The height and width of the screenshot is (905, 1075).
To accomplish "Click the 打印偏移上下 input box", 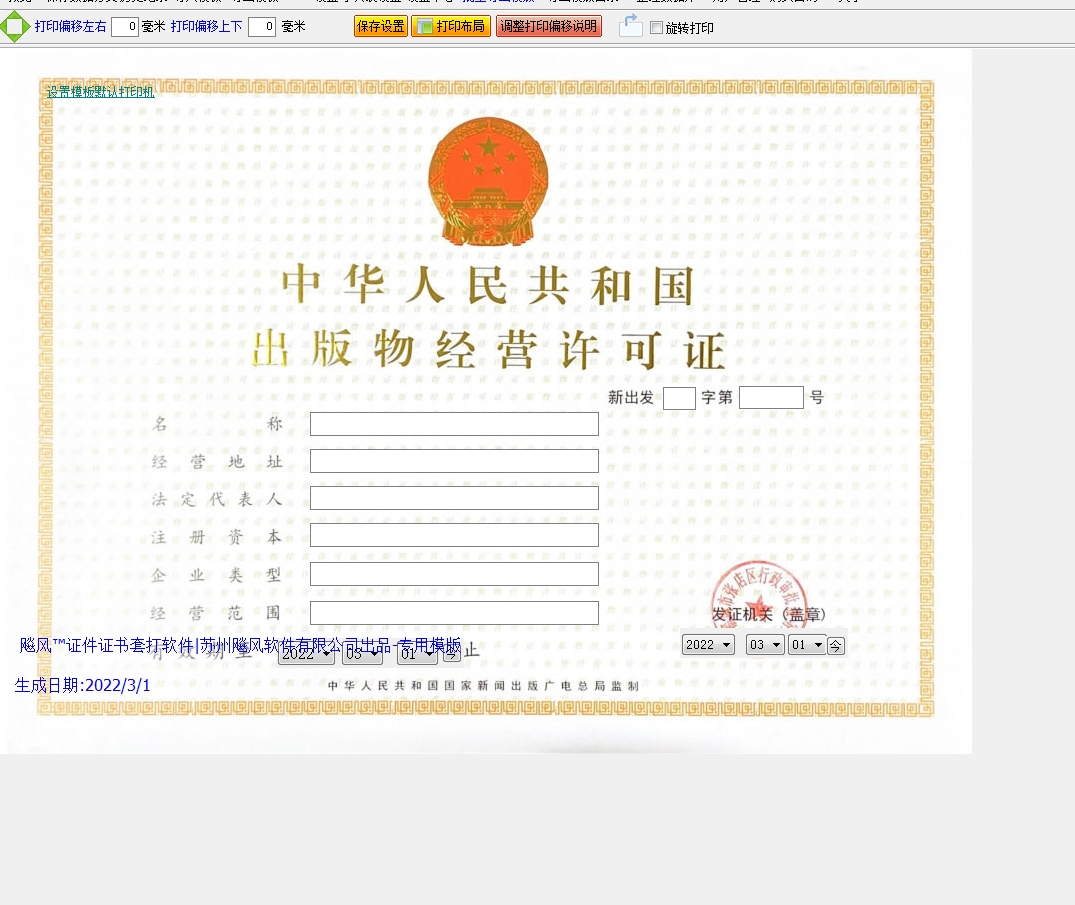I will coord(262,27).
